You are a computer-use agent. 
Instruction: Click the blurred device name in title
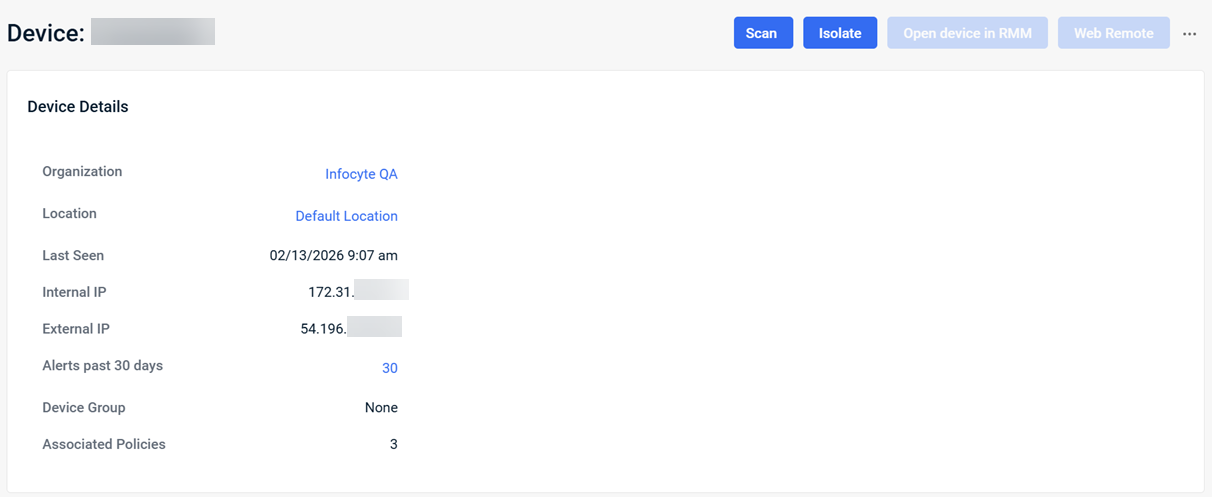pos(153,32)
